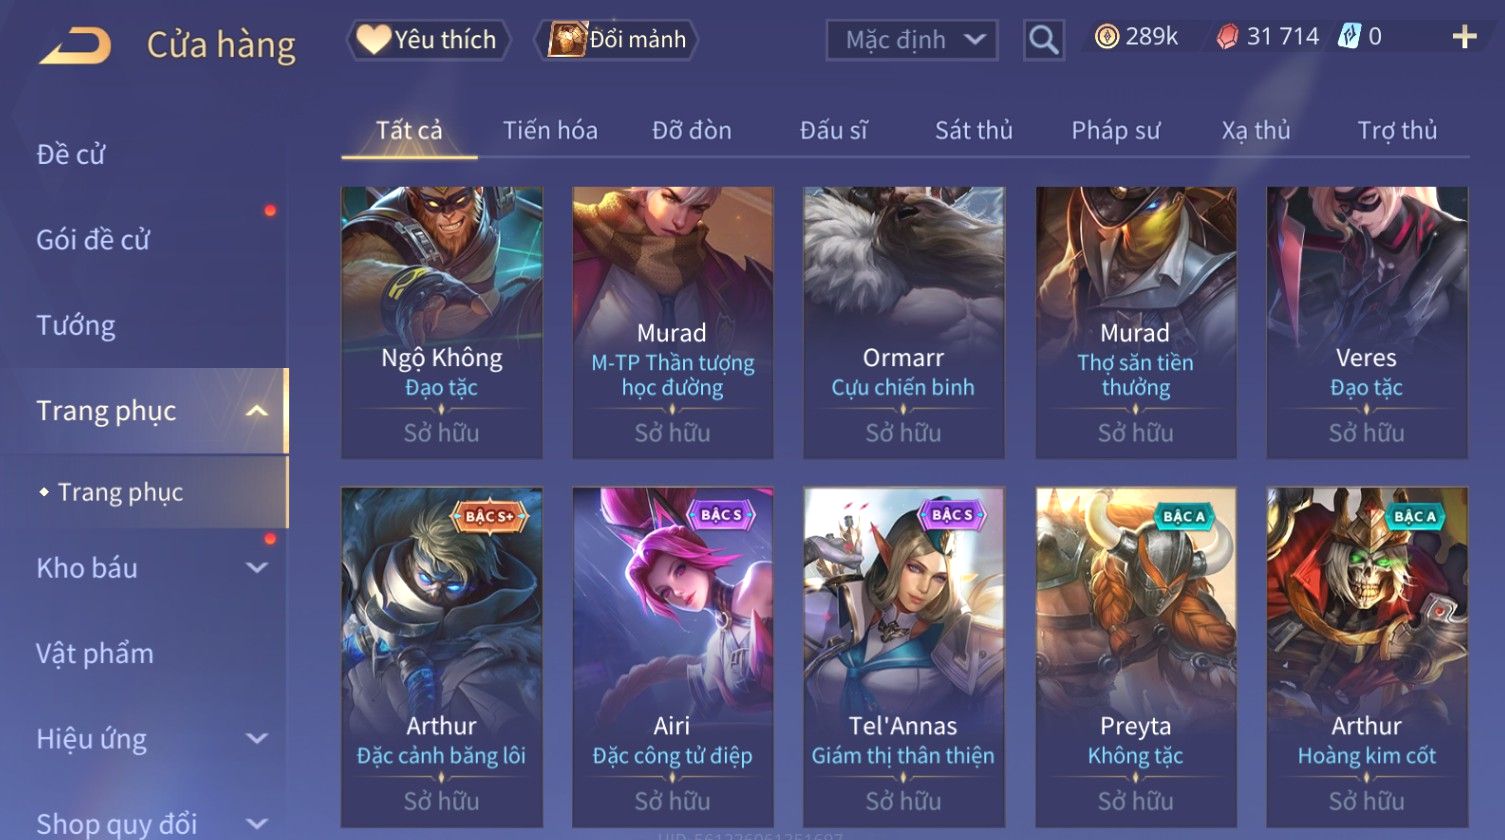Viewport: 1505px width, 840px height.
Task: Tap the plus icon to add currency
Action: pyautogui.click(x=1464, y=38)
